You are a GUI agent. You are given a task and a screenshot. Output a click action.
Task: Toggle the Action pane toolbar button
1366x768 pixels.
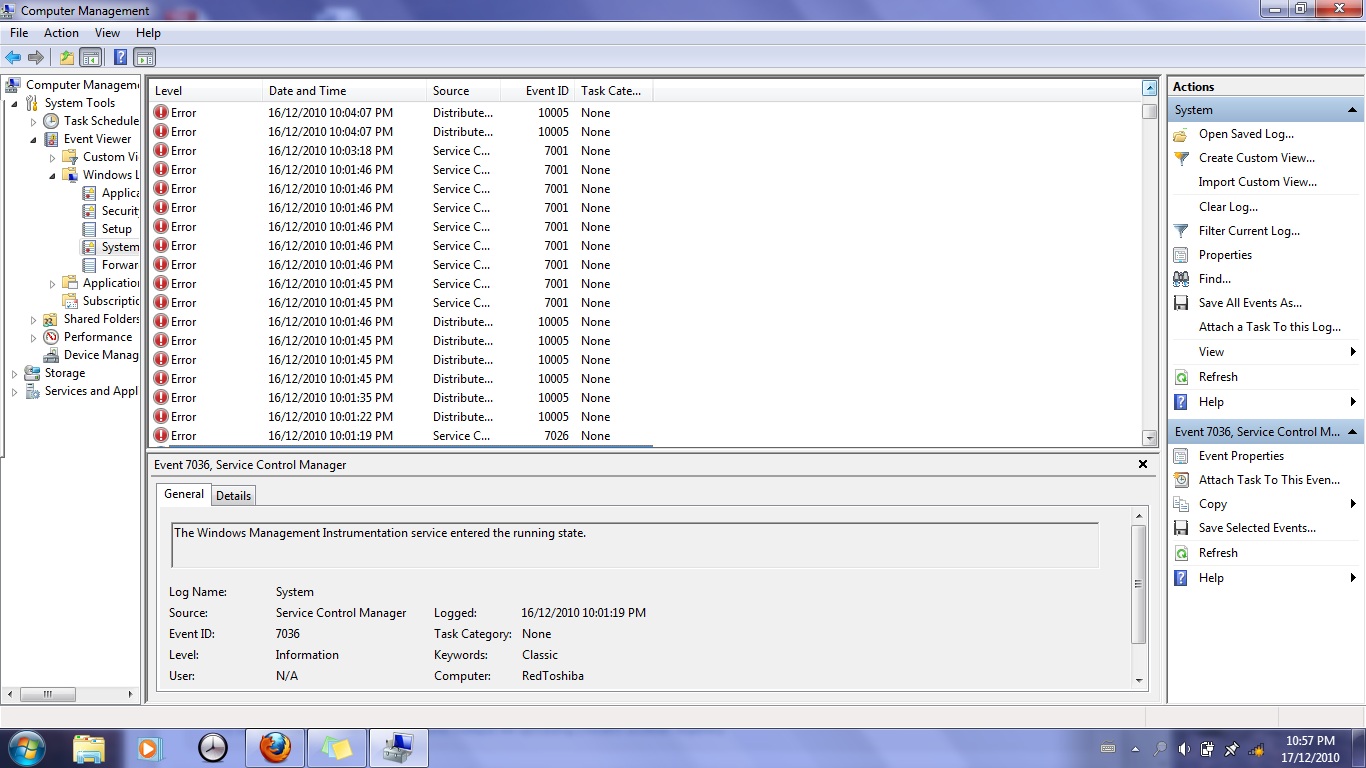[144, 58]
